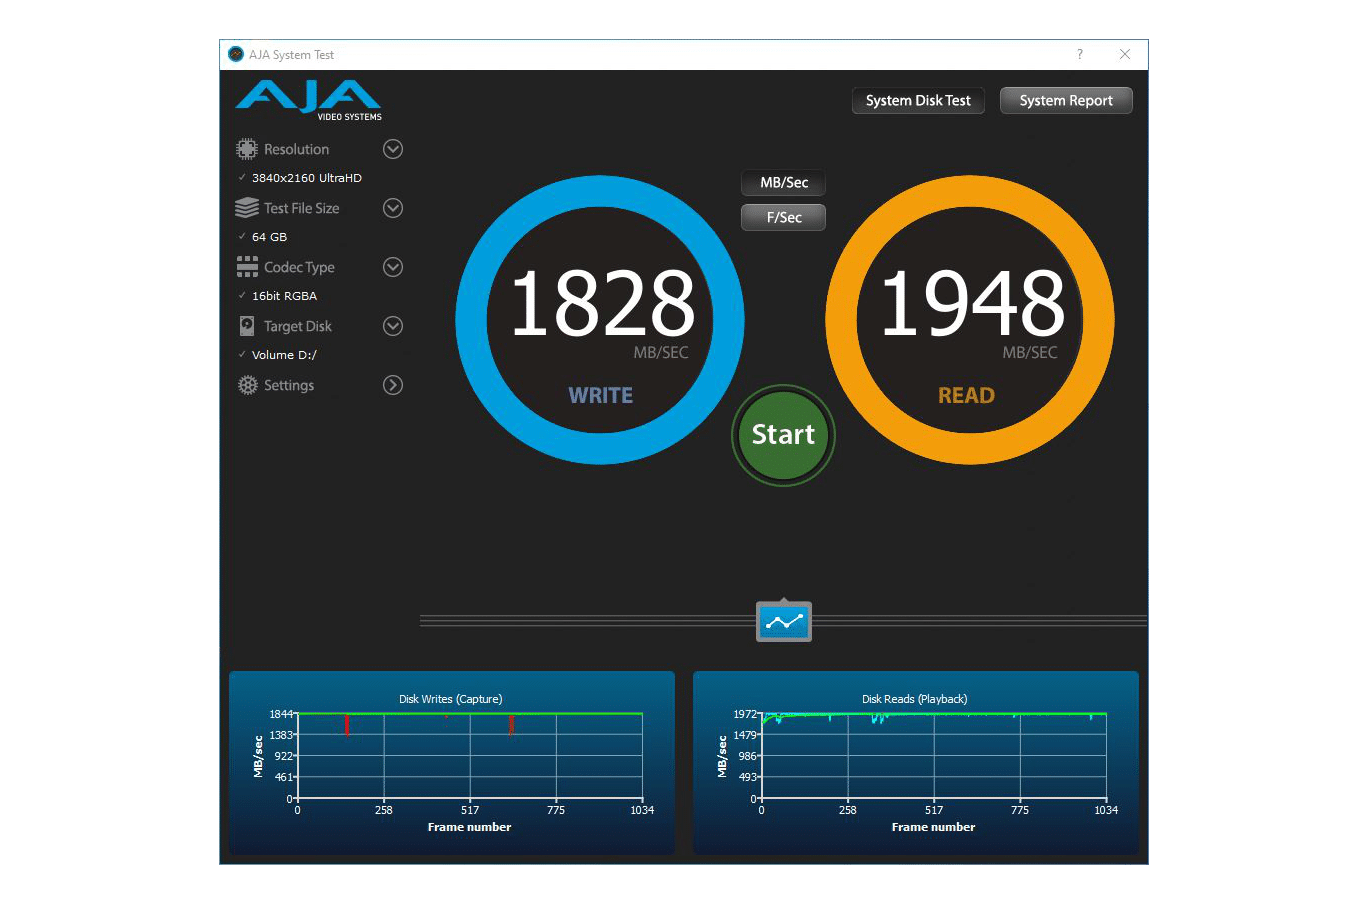Click the AJA System Test title bar icon

click(x=236, y=54)
